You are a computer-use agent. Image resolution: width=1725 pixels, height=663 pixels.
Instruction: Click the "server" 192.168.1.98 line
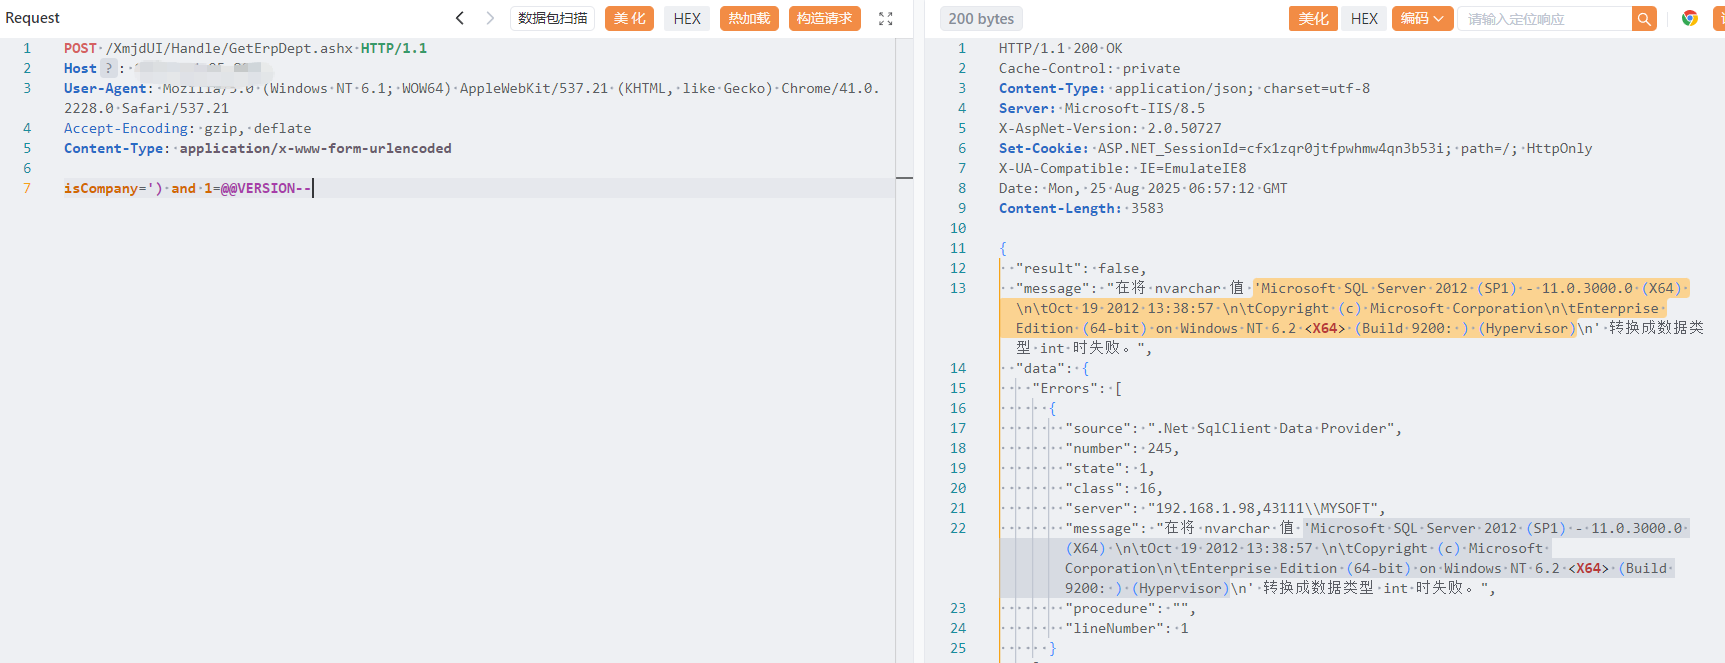pos(1226,508)
